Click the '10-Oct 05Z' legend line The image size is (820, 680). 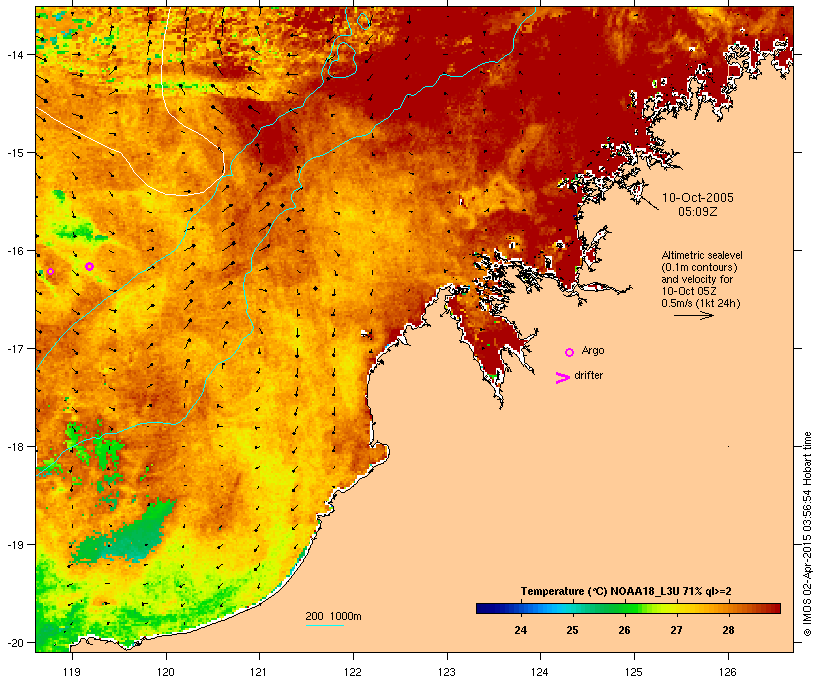click(x=689, y=291)
